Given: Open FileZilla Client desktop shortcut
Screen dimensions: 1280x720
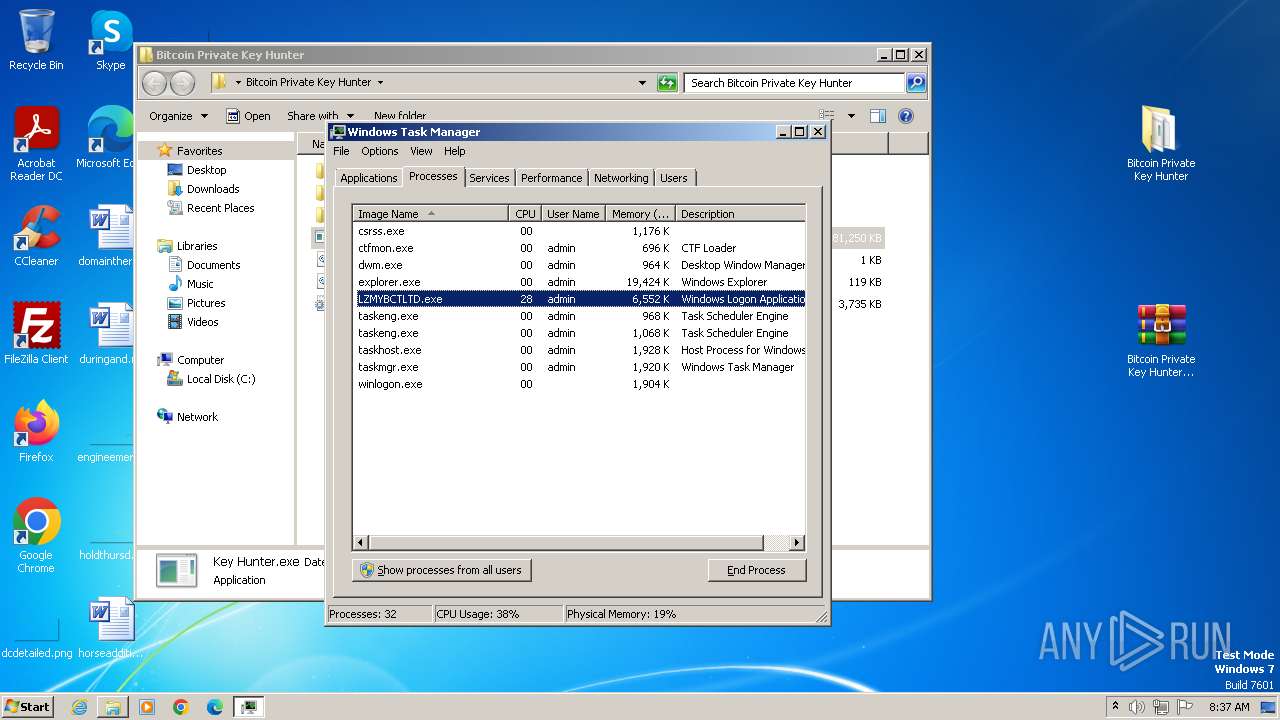Looking at the screenshot, I should point(36,333).
